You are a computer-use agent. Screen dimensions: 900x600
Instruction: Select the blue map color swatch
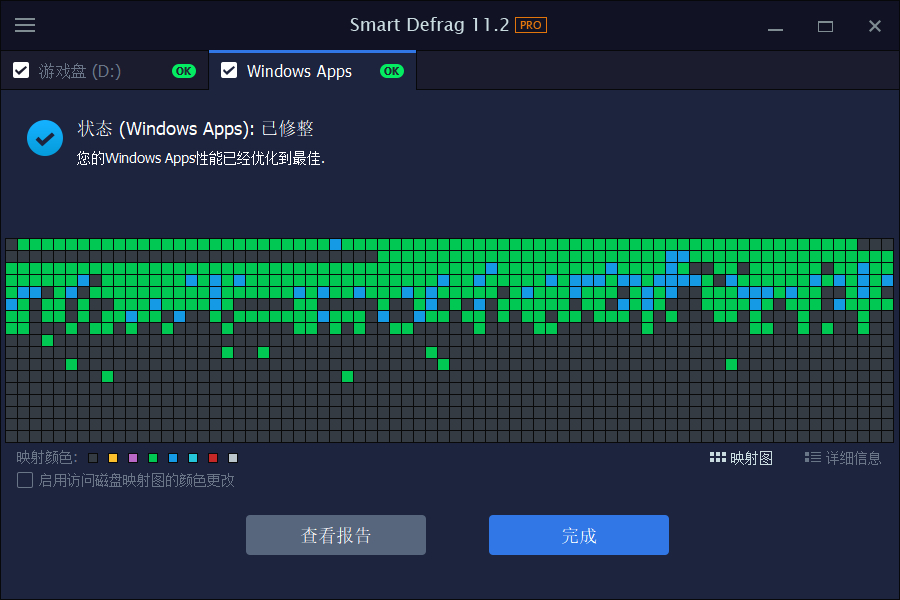coord(173,458)
